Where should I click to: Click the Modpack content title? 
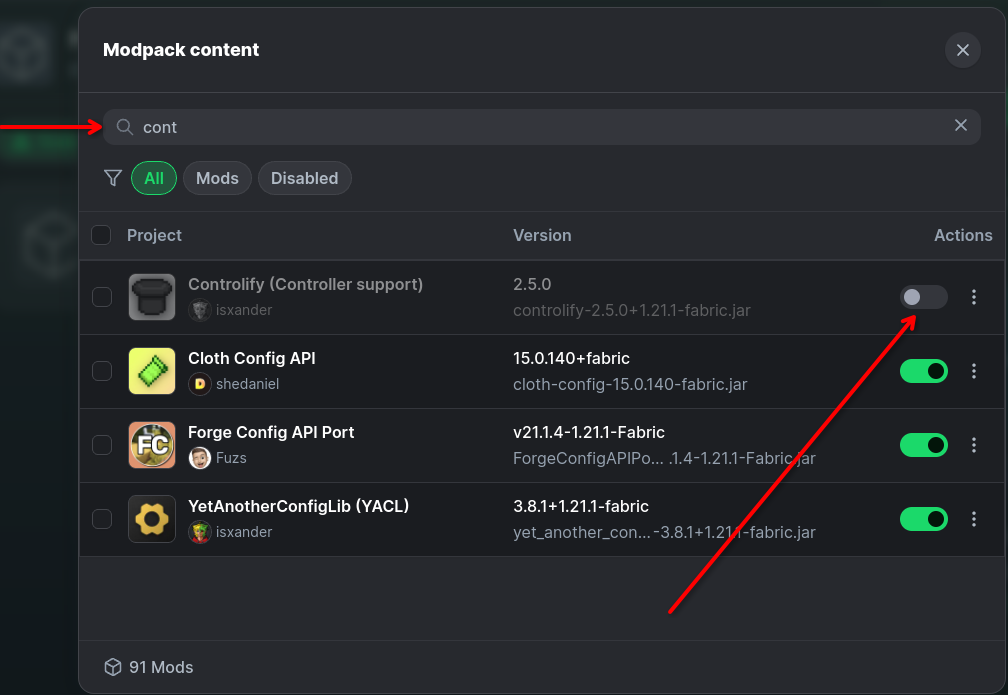pos(181,50)
